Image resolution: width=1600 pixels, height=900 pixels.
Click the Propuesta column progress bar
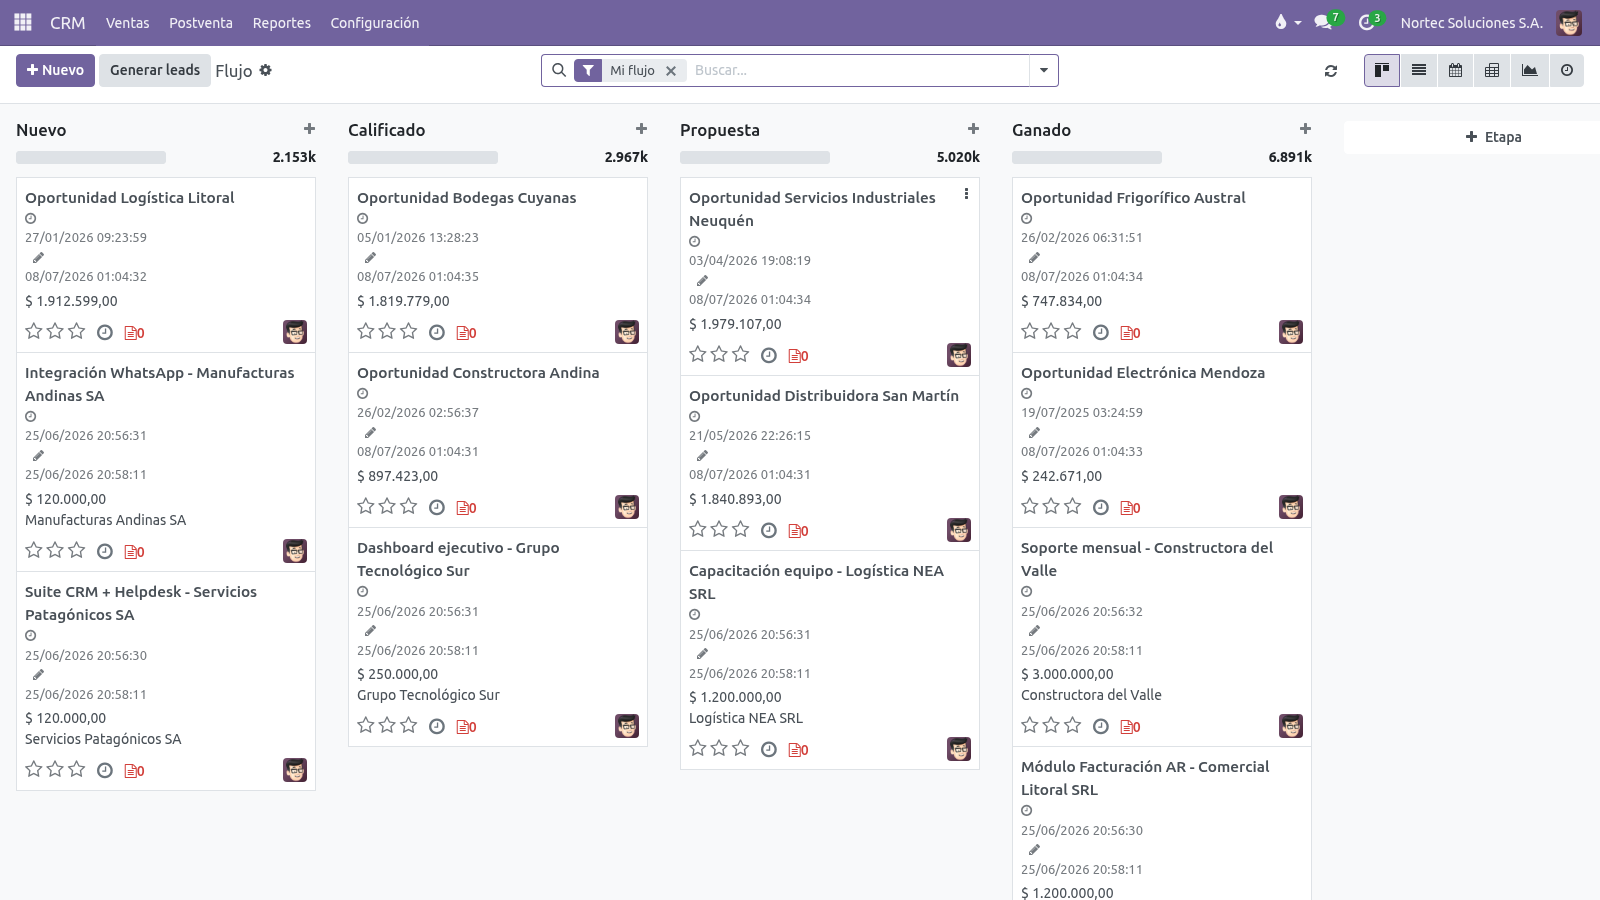pos(755,157)
